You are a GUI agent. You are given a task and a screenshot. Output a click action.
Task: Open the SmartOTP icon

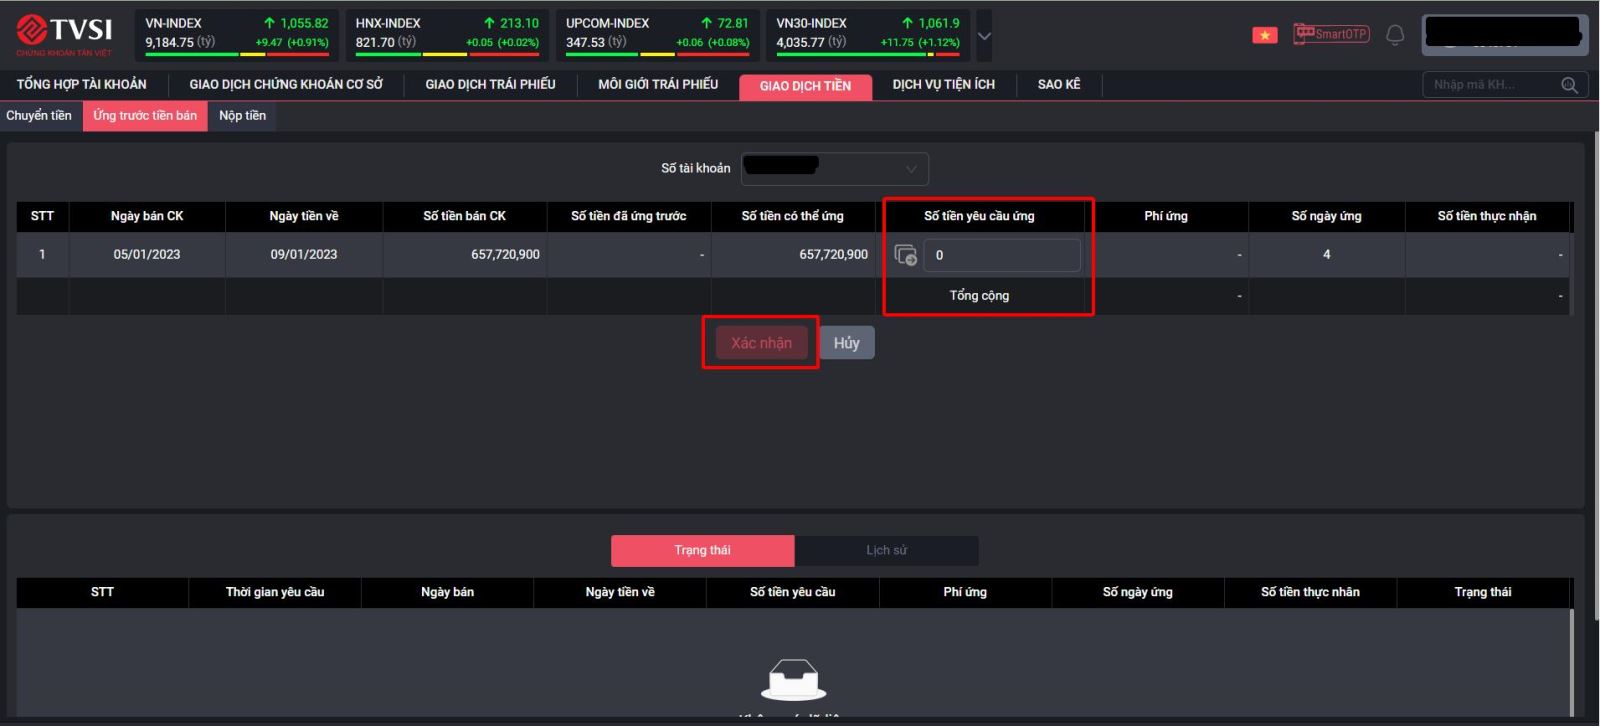(x=1330, y=34)
